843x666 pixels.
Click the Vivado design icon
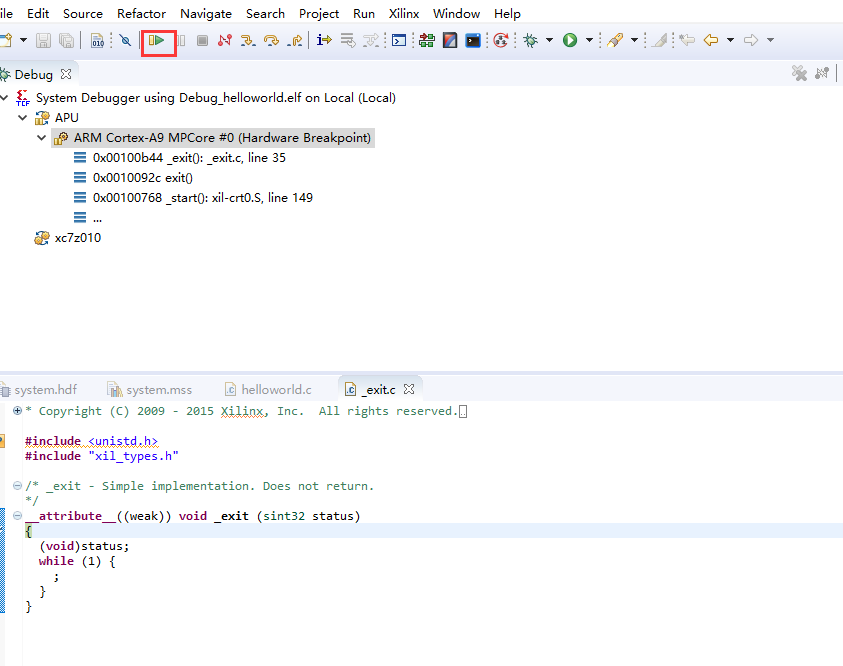(450, 40)
